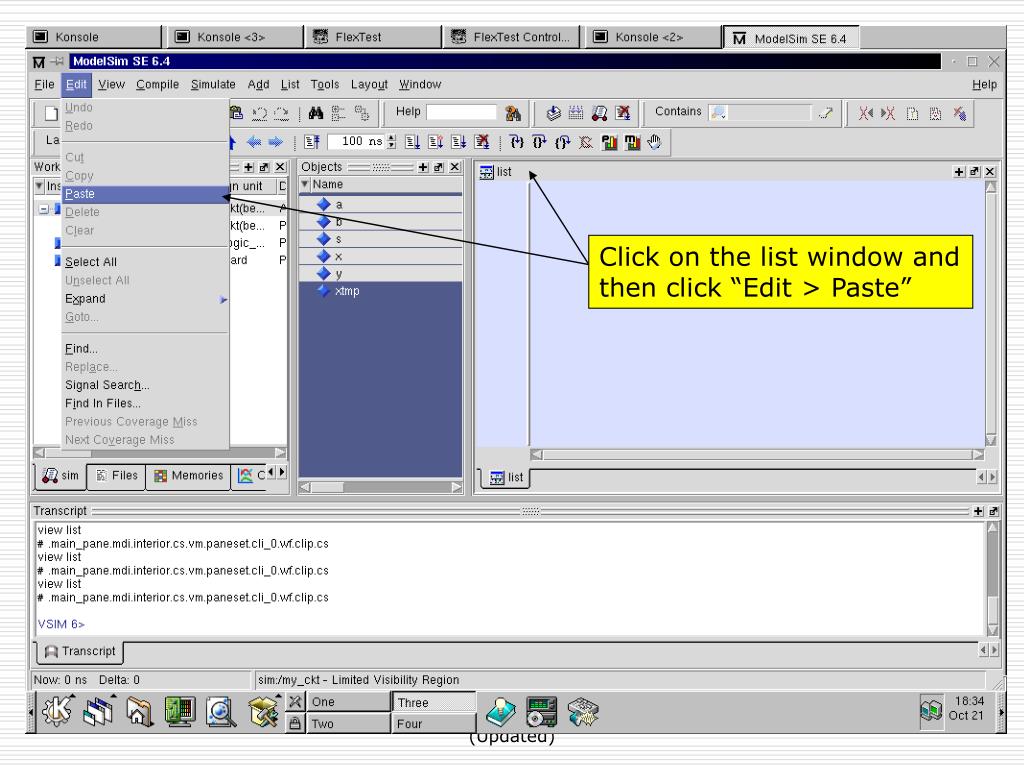Click the Break red X icon in run toolbar
This screenshot has height=768, width=1024.
[x=483, y=142]
